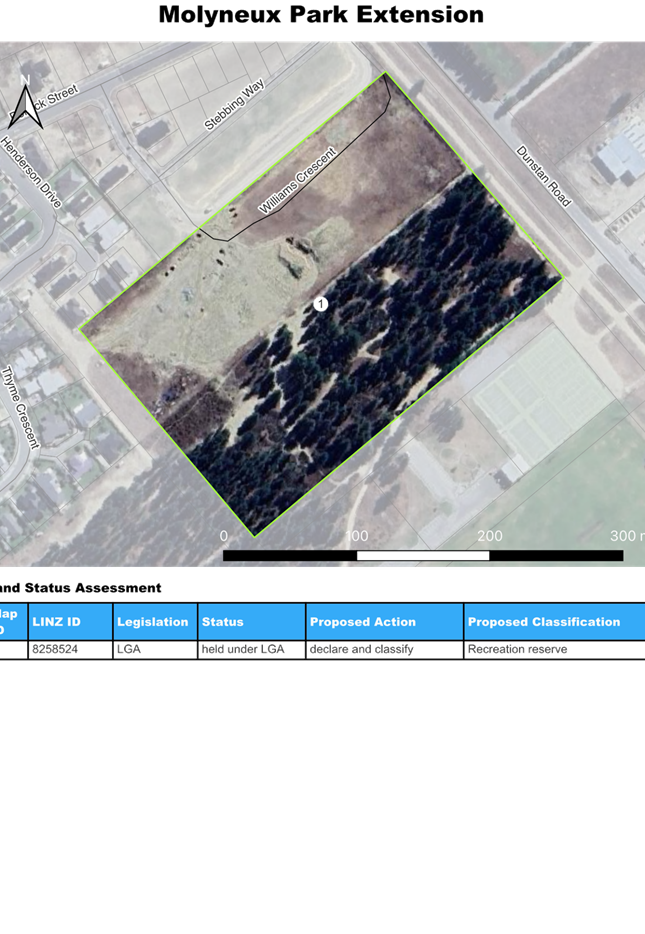Click the Molyneux Park Extension title
The image size is (645, 934).
click(x=321, y=15)
